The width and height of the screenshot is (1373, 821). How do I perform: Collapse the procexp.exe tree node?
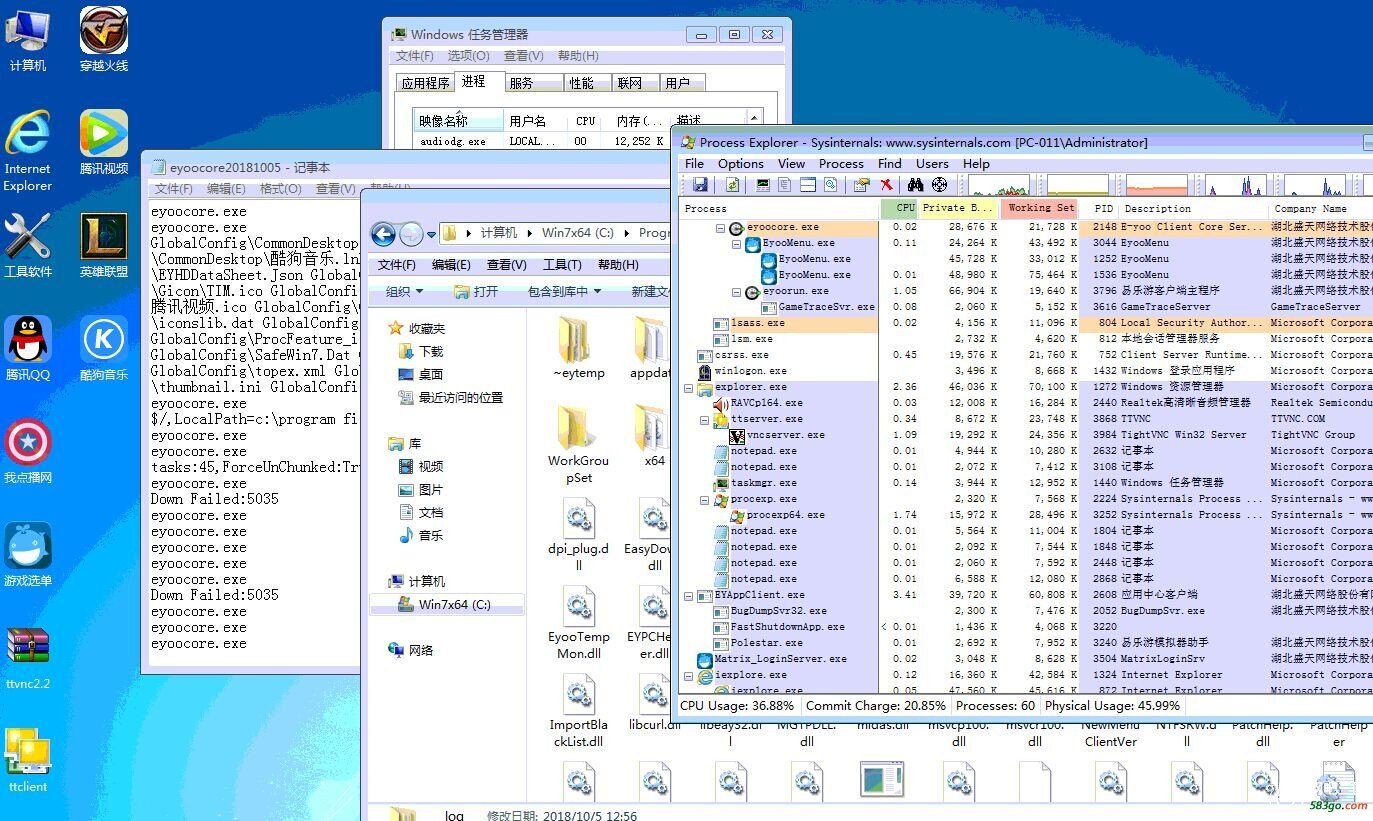tap(704, 499)
